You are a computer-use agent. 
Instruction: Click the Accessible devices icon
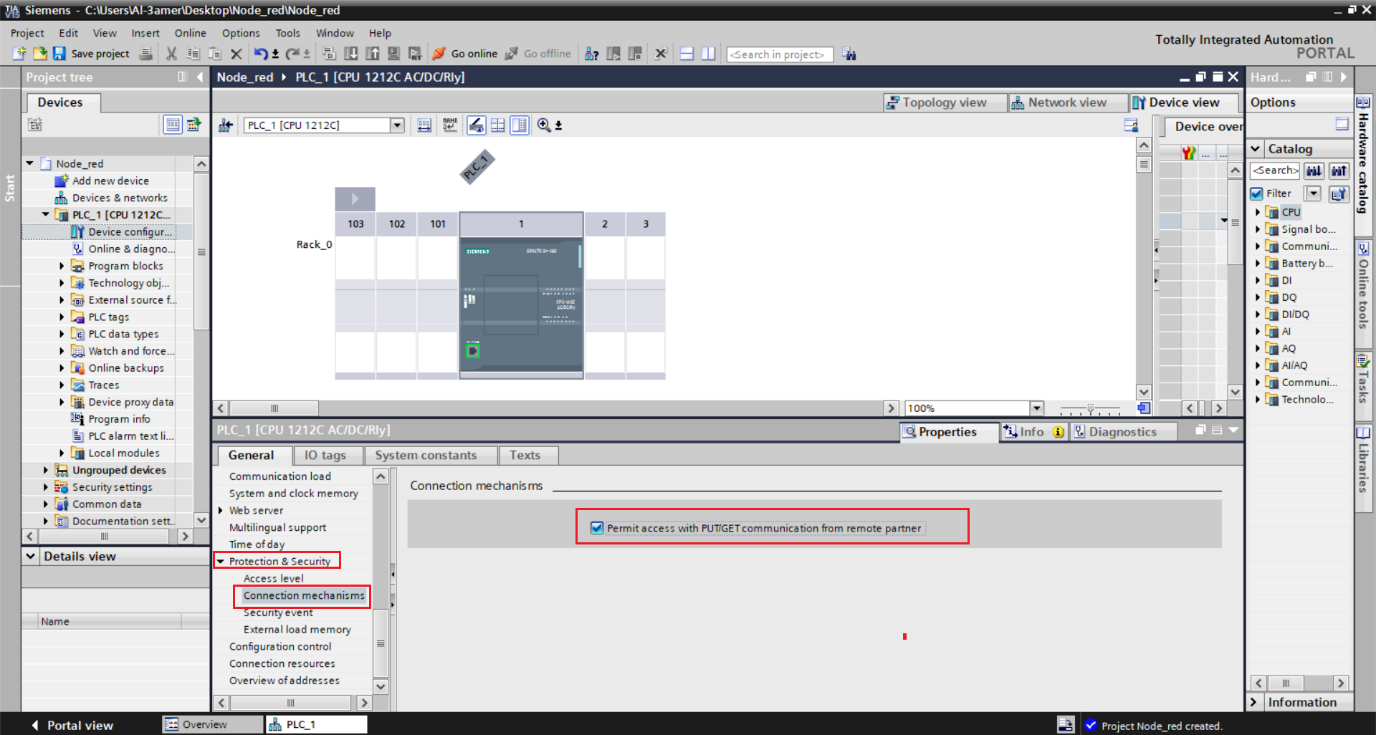click(590, 53)
